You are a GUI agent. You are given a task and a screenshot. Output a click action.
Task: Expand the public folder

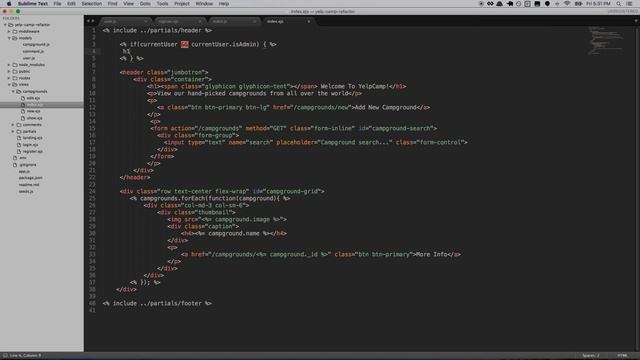(9, 71)
